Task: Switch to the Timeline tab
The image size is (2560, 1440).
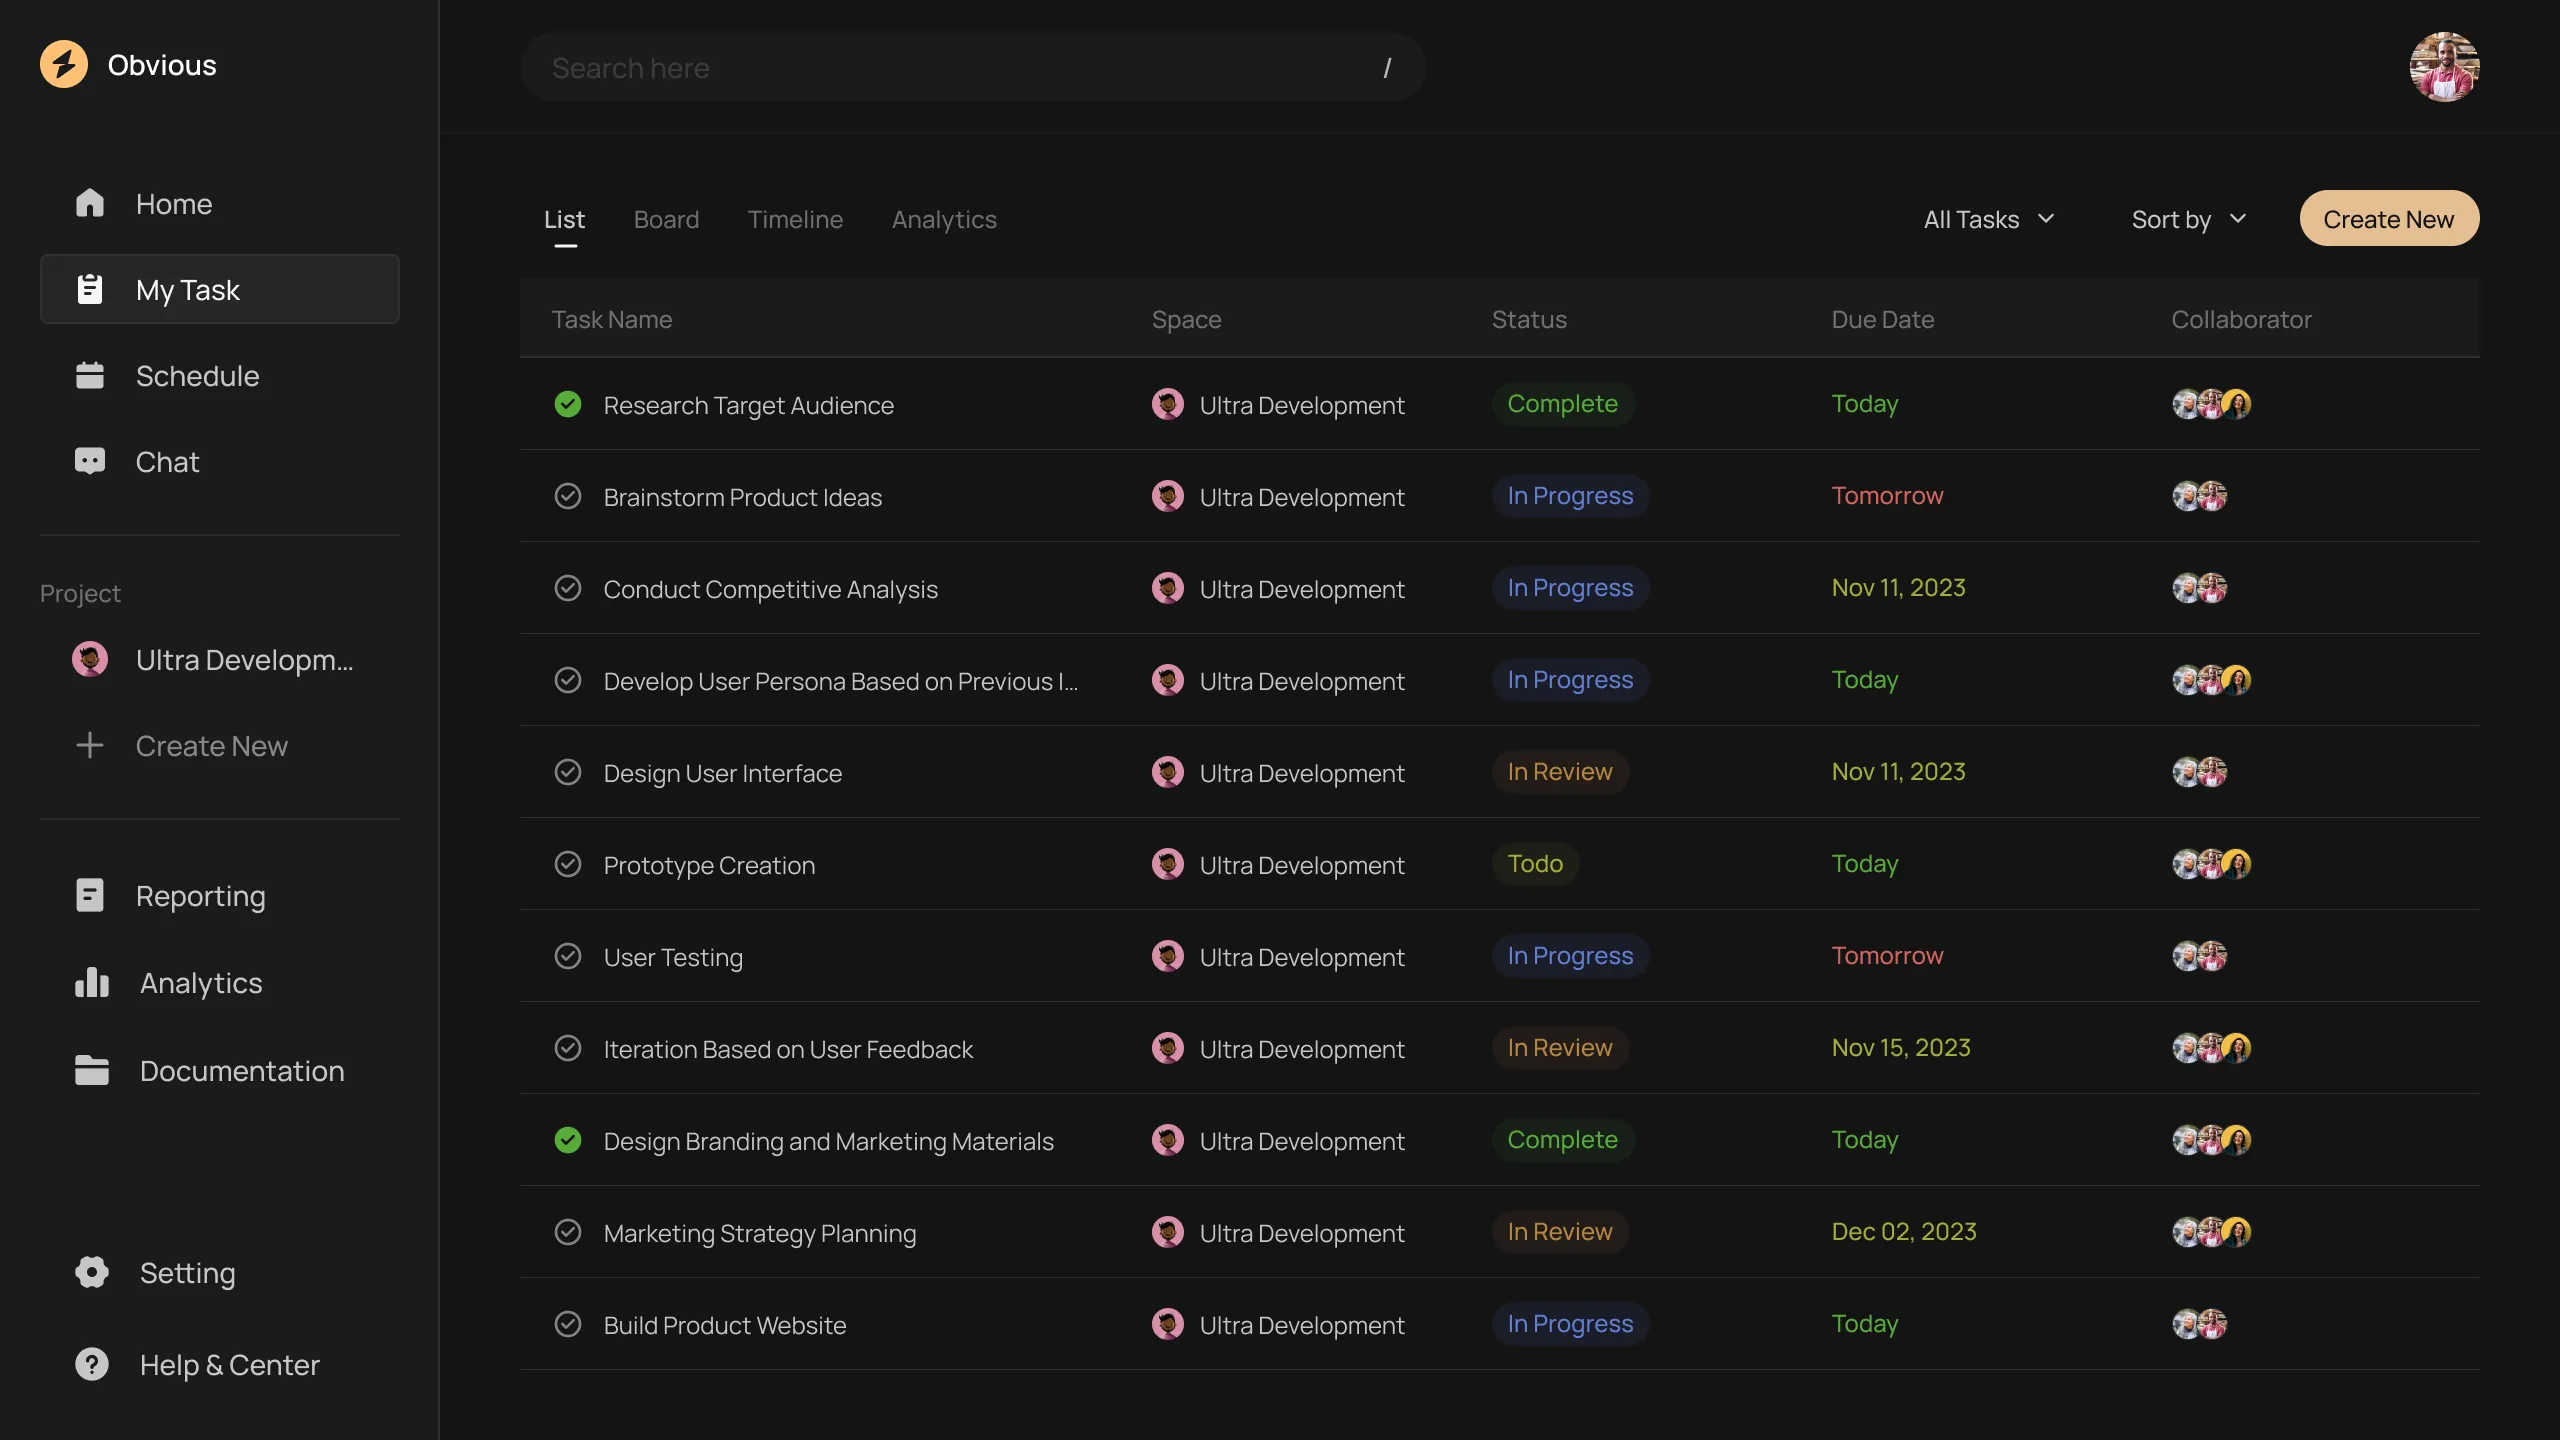Action: pos(795,219)
